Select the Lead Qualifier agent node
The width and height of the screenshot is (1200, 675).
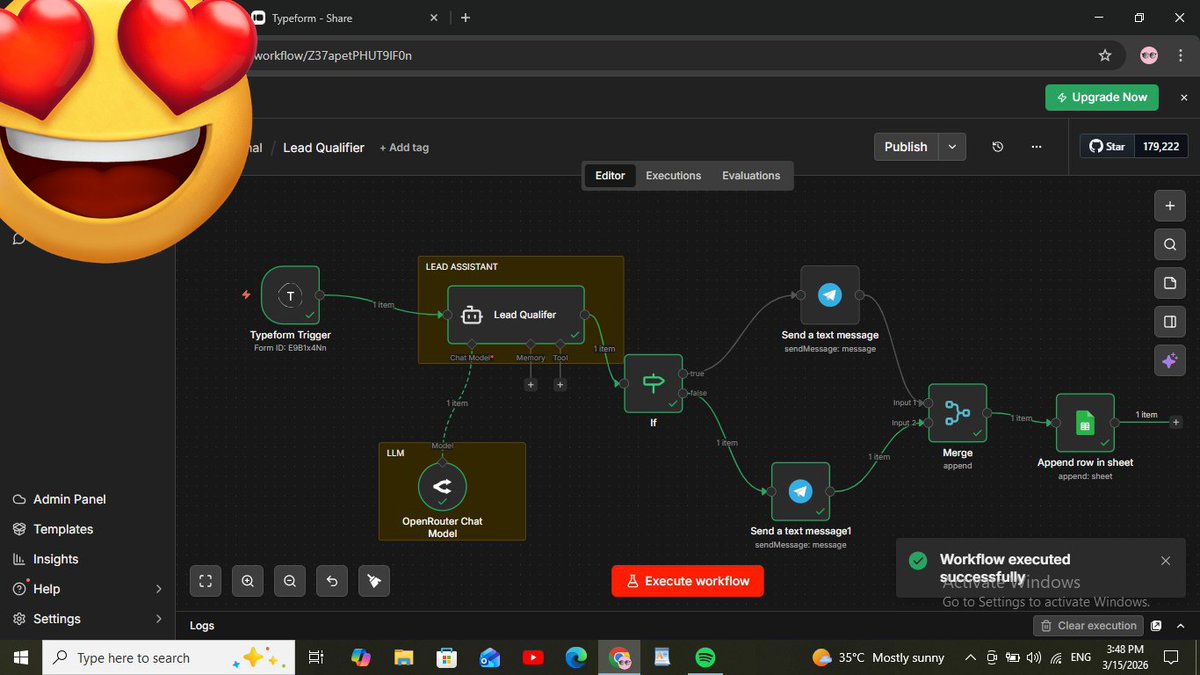[515, 315]
